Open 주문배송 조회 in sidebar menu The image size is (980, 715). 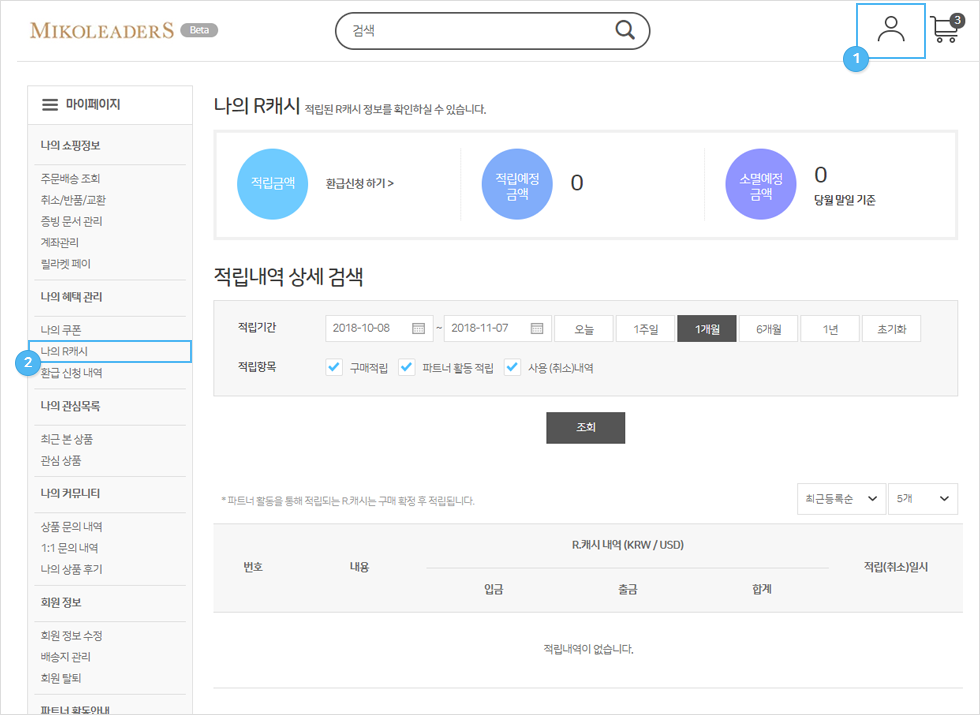click(x=70, y=178)
